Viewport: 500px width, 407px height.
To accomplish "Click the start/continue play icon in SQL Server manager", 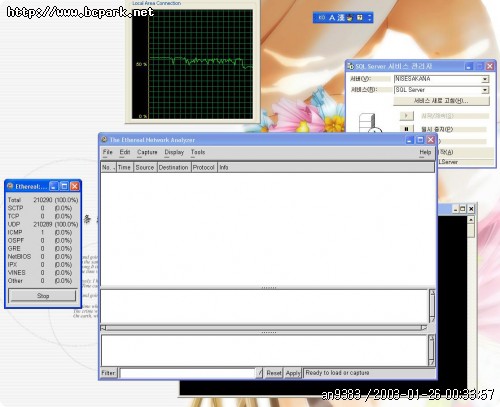I will coord(406,116).
